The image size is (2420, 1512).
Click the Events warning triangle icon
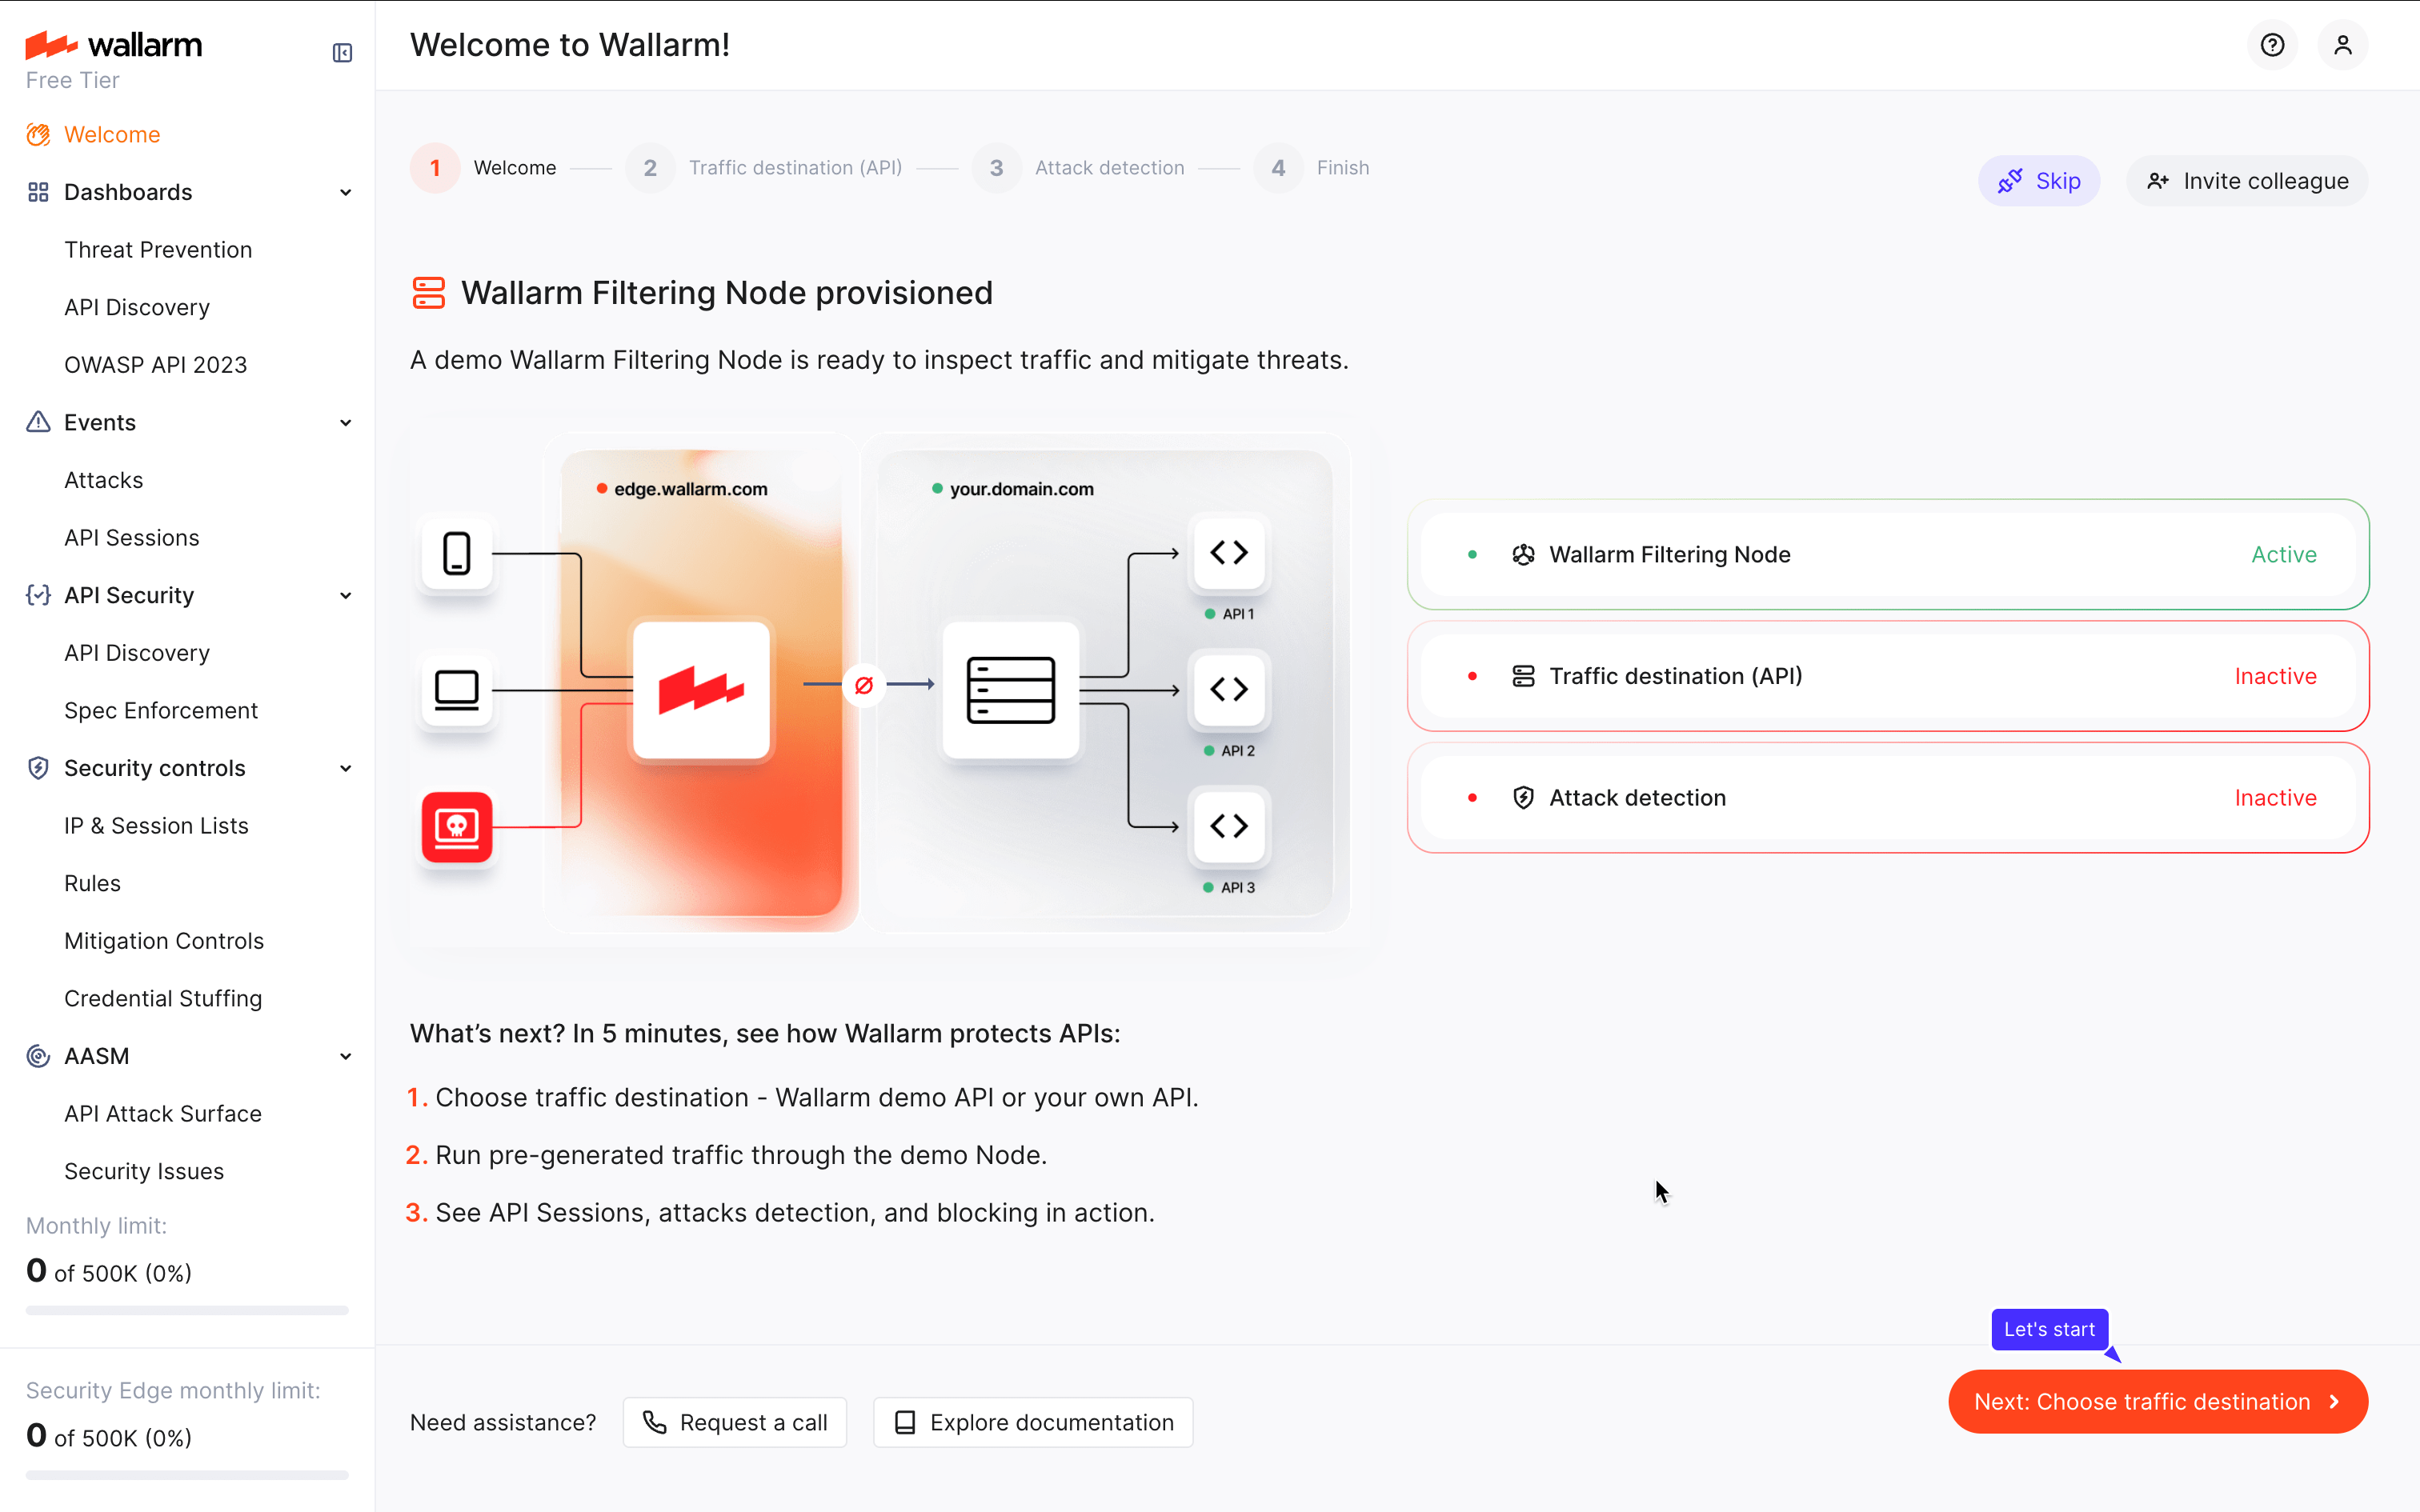38,422
